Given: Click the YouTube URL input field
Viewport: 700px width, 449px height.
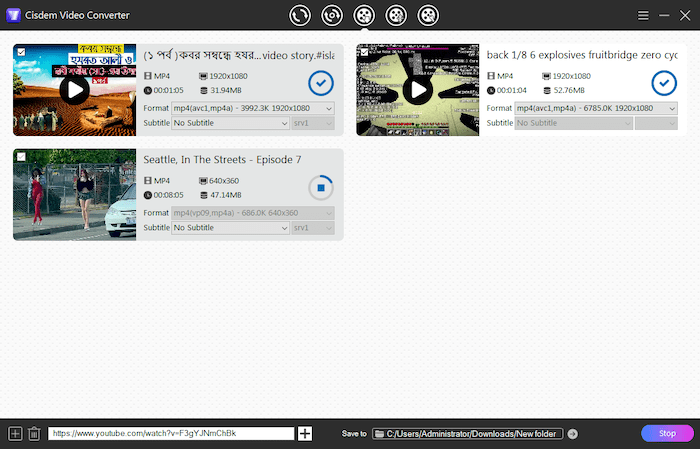Looking at the screenshot, I should [x=170, y=433].
